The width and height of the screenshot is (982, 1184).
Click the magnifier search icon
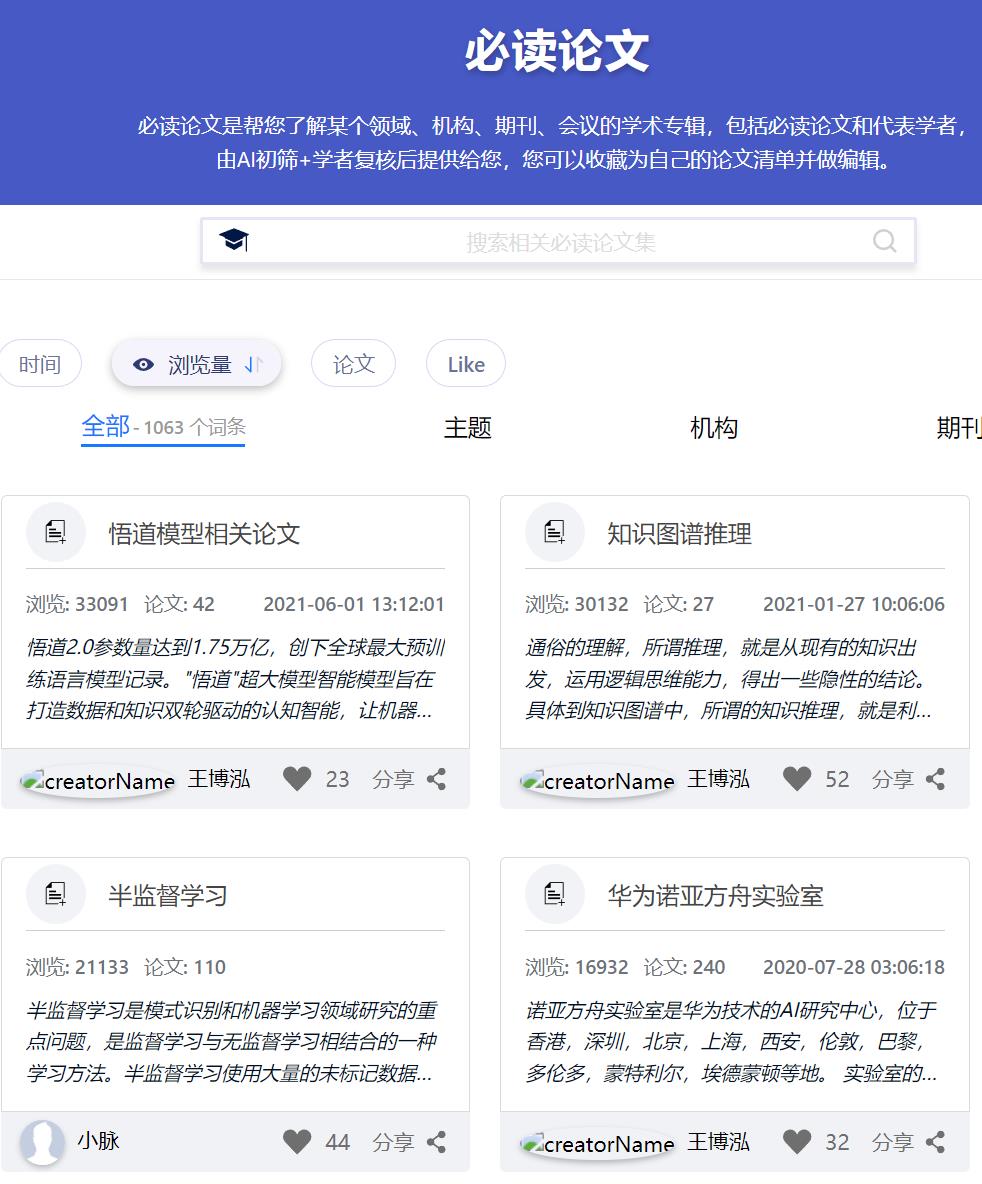884,240
